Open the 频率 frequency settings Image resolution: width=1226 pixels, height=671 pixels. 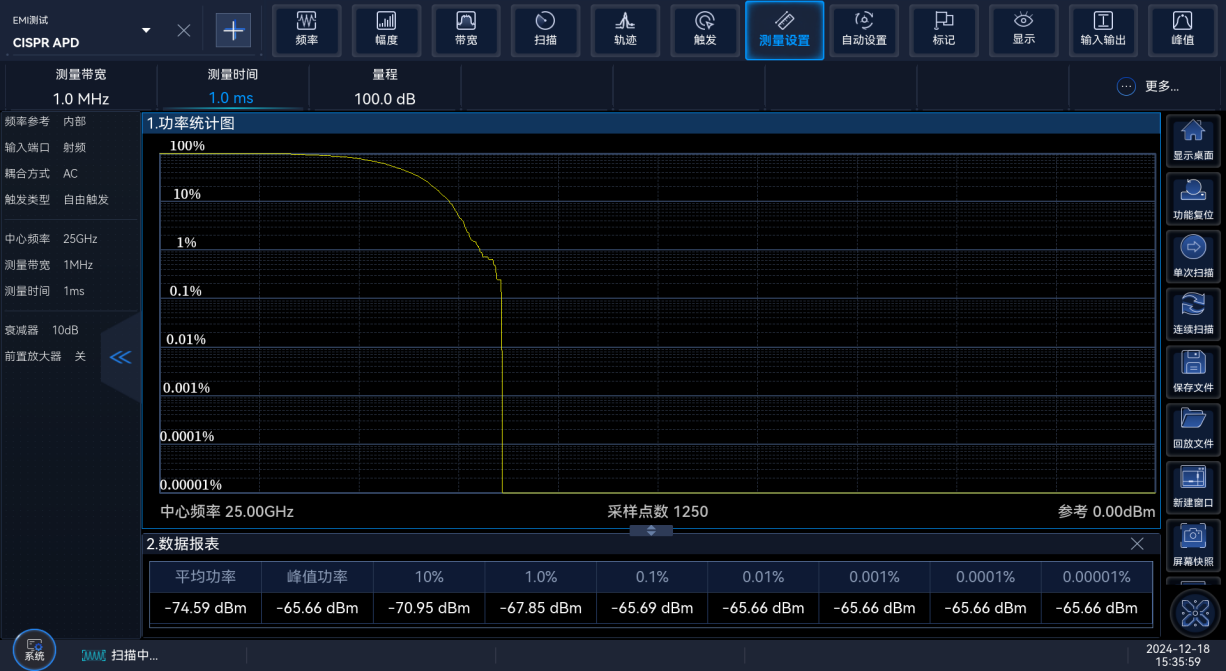(x=306, y=30)
